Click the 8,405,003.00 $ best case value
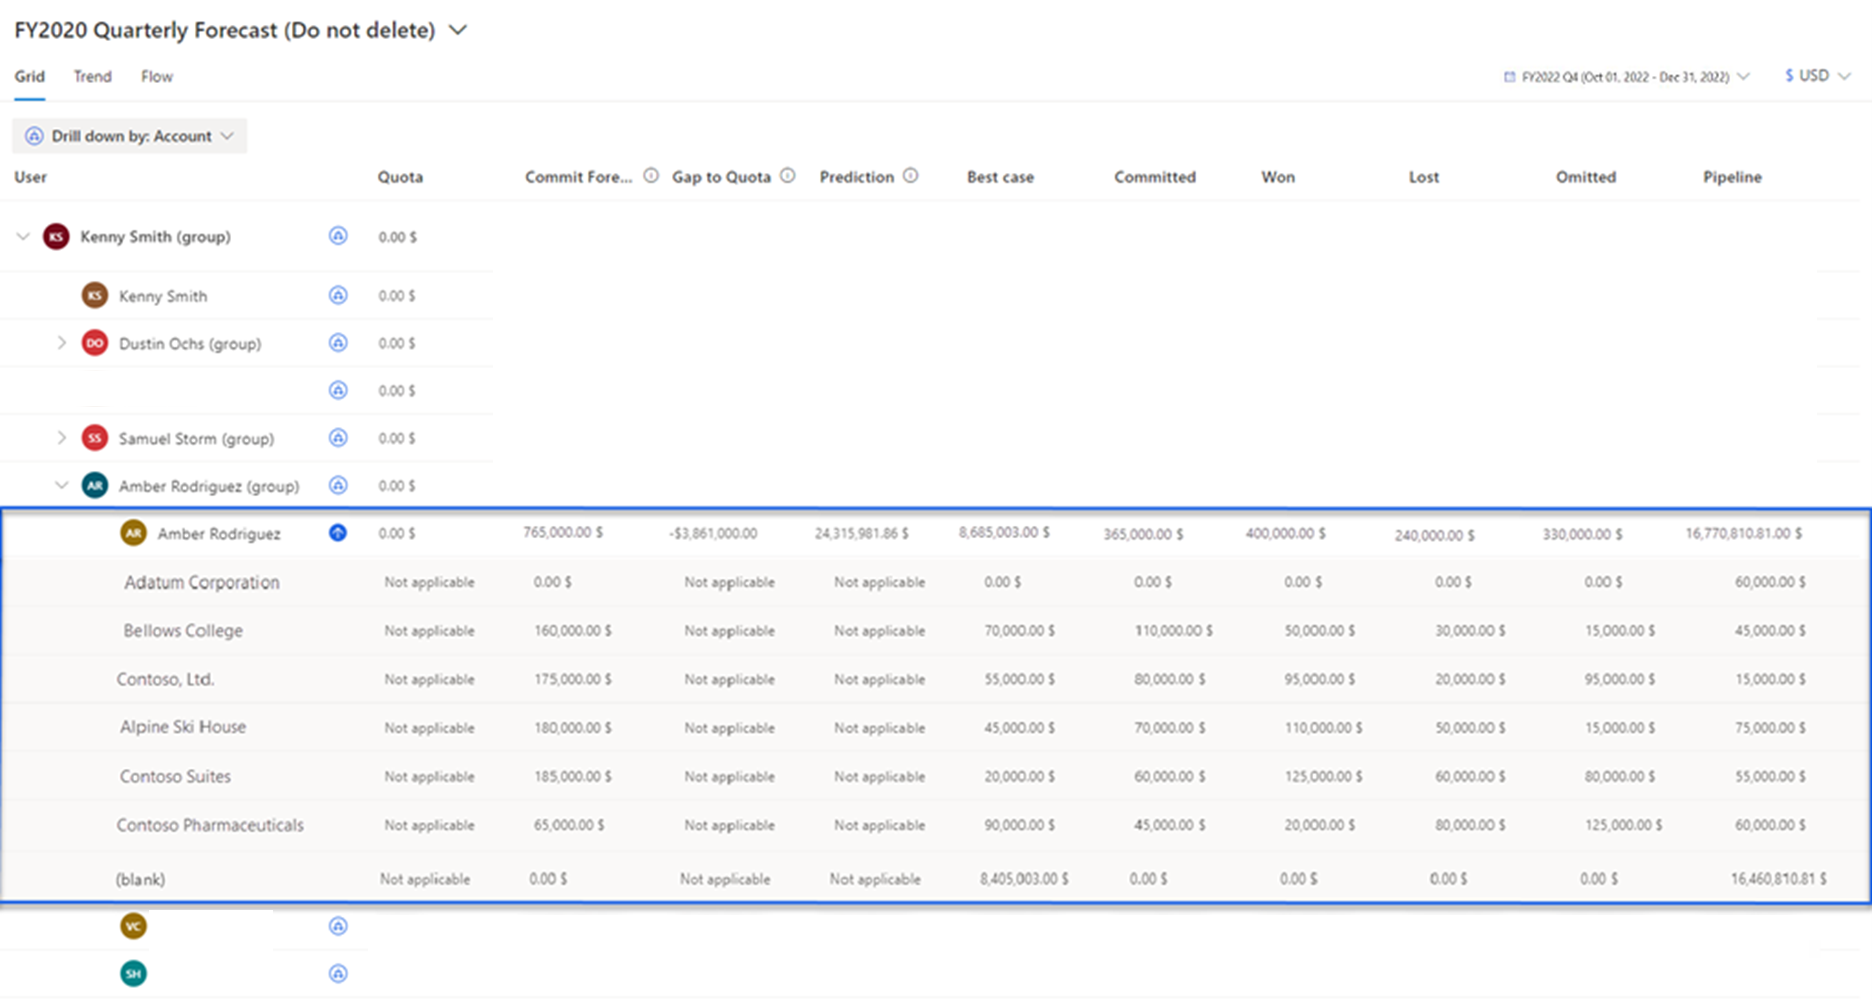This screenshot has width=1872, height=1000. pyautogui.click(x=1024, y=879)
